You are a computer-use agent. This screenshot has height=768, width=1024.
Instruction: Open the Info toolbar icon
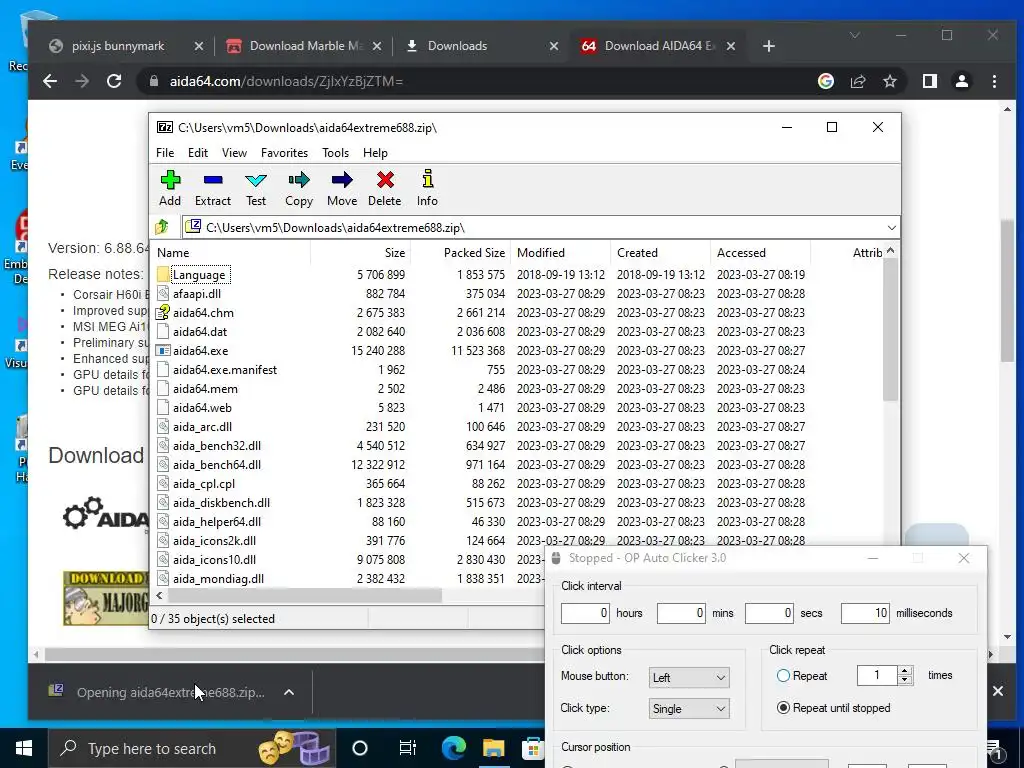coord(428,188)
